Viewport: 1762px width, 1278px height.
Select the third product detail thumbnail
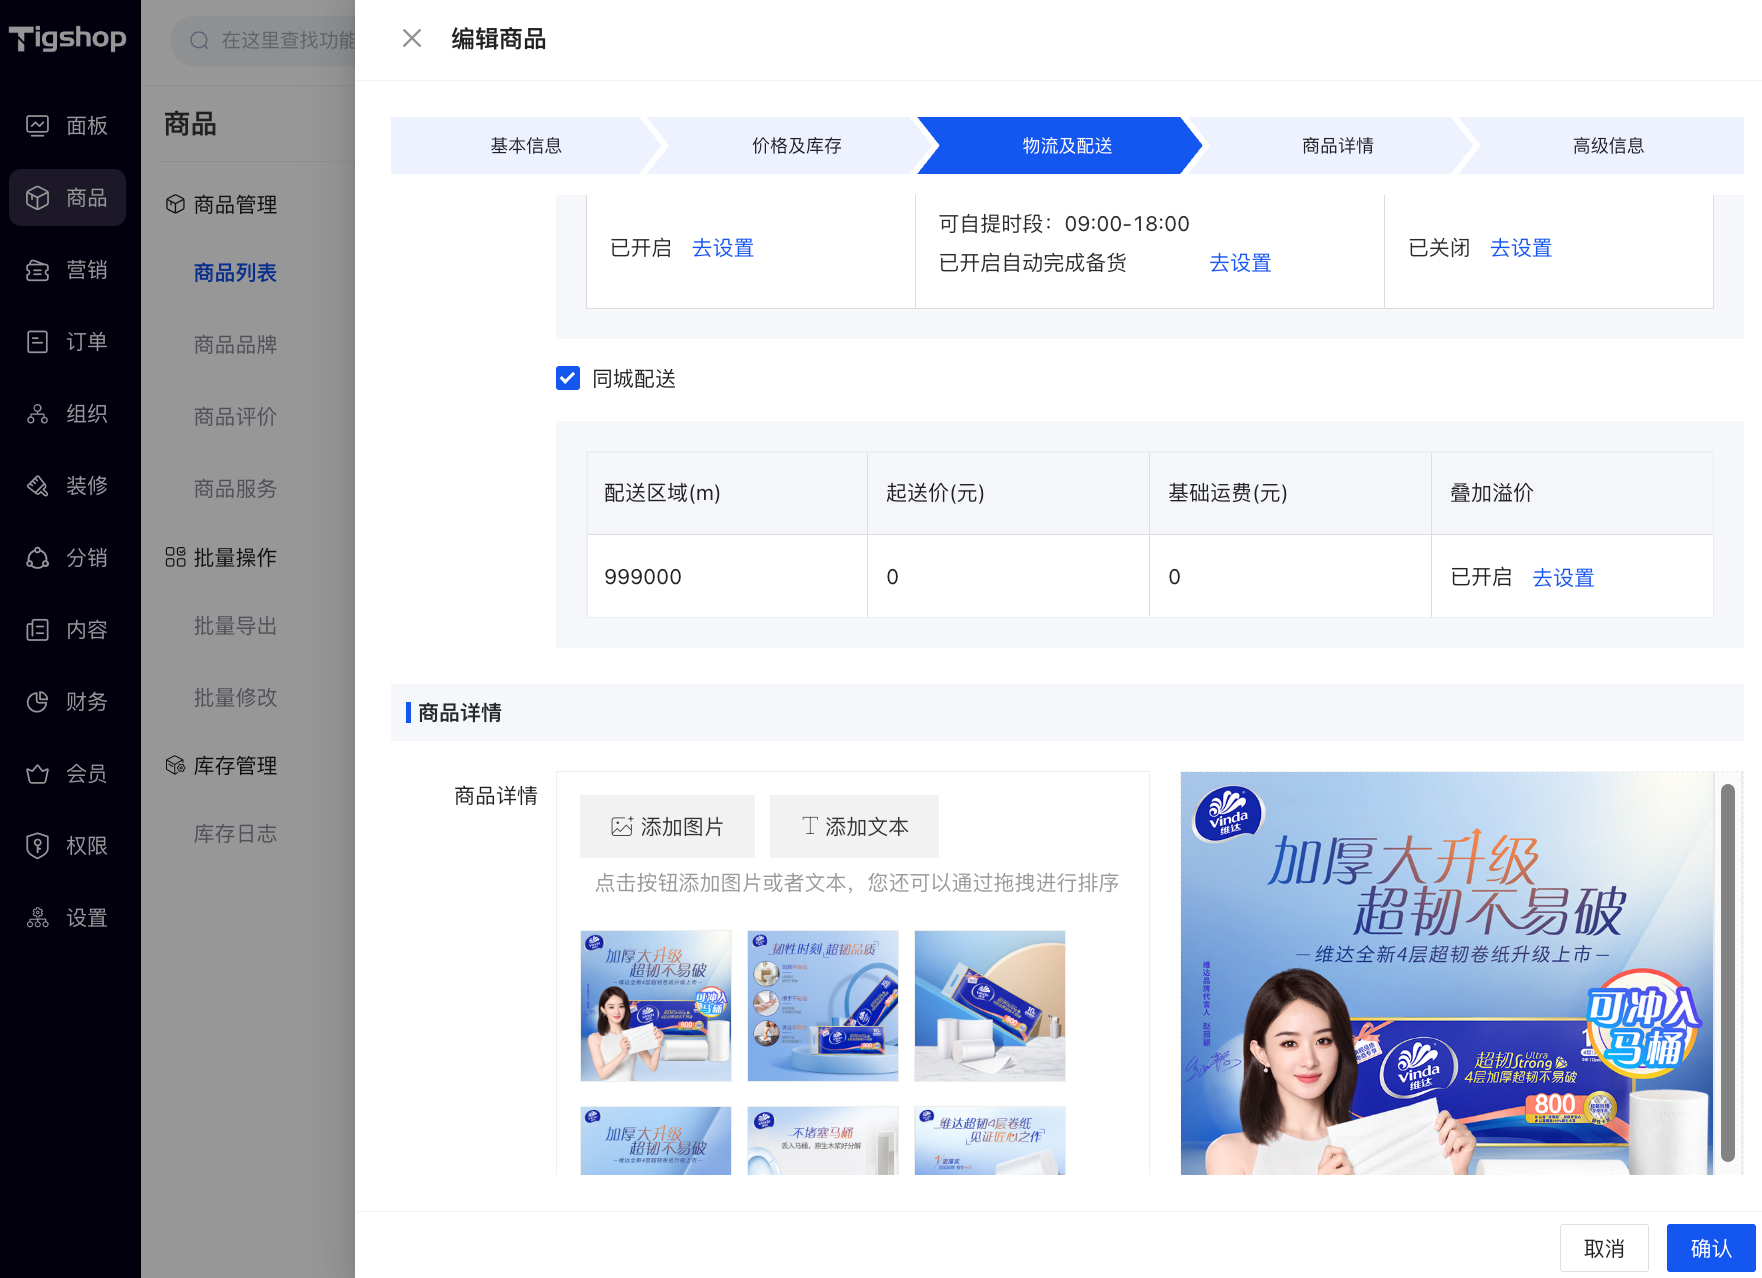pyautogui.click(x=989, y=1006)
